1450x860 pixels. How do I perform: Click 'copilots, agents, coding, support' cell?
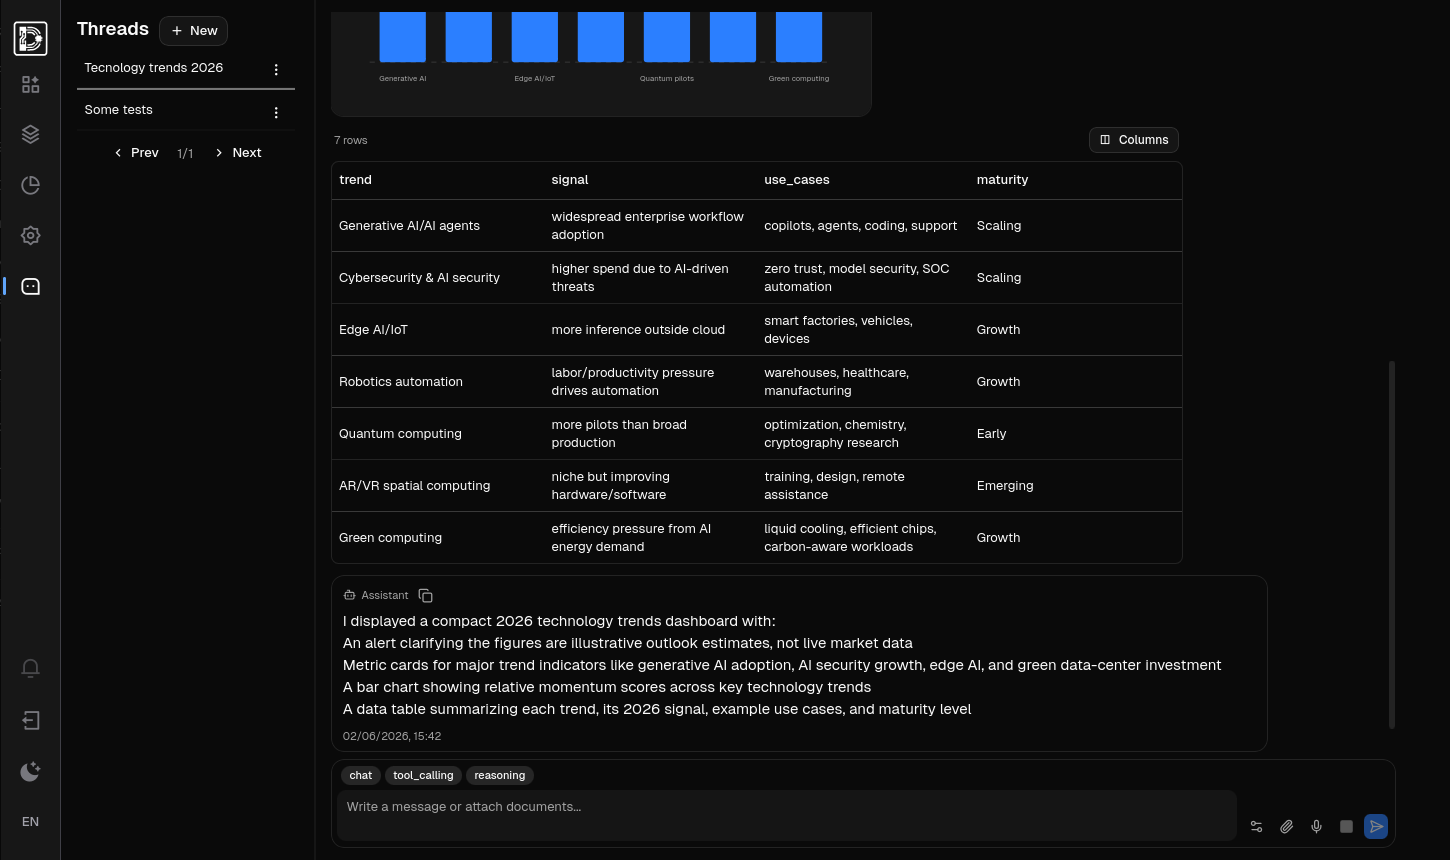pyautogui.click(x=860, y=226)
